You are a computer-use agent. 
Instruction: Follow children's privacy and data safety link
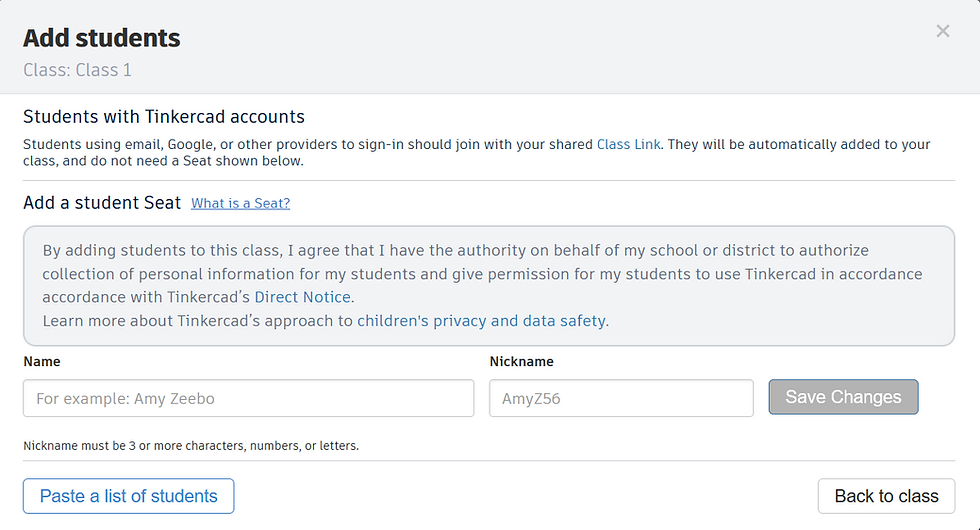(481, 321)
